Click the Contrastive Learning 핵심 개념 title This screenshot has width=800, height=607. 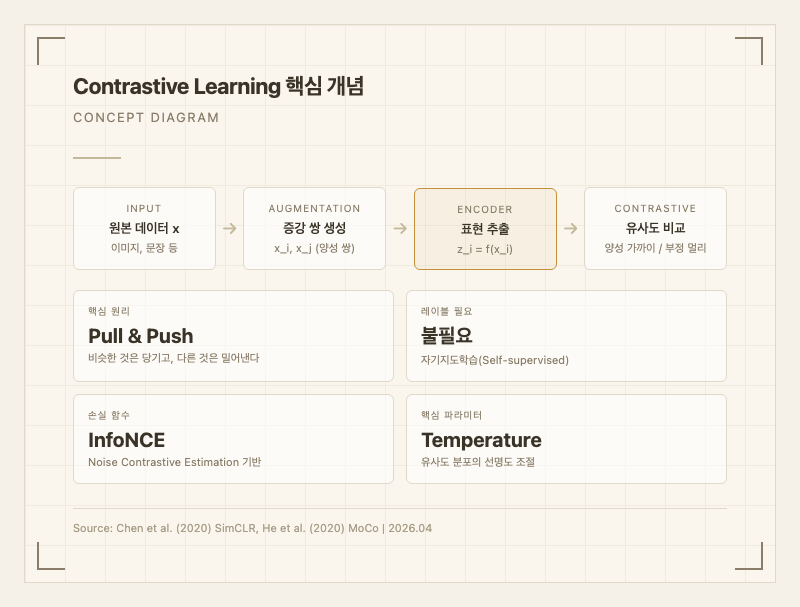(218, 87)
